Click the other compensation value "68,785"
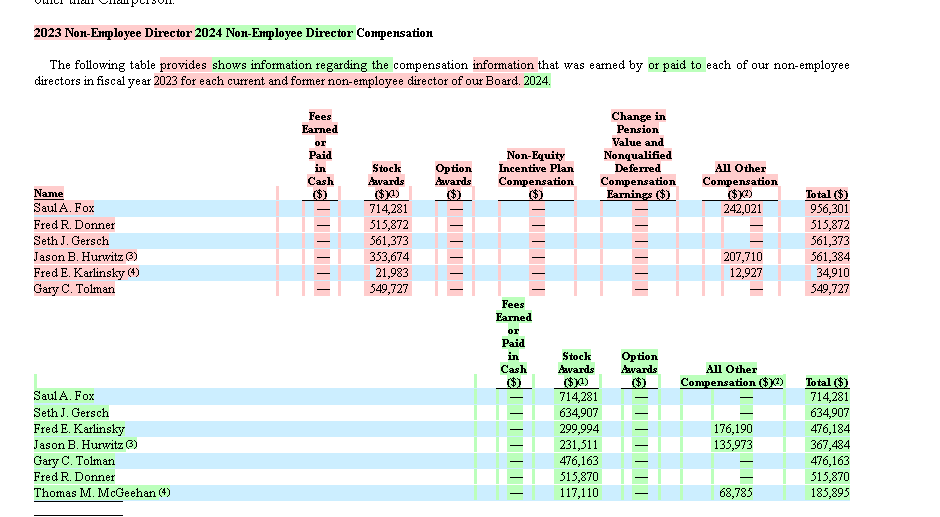 (736, 493)
